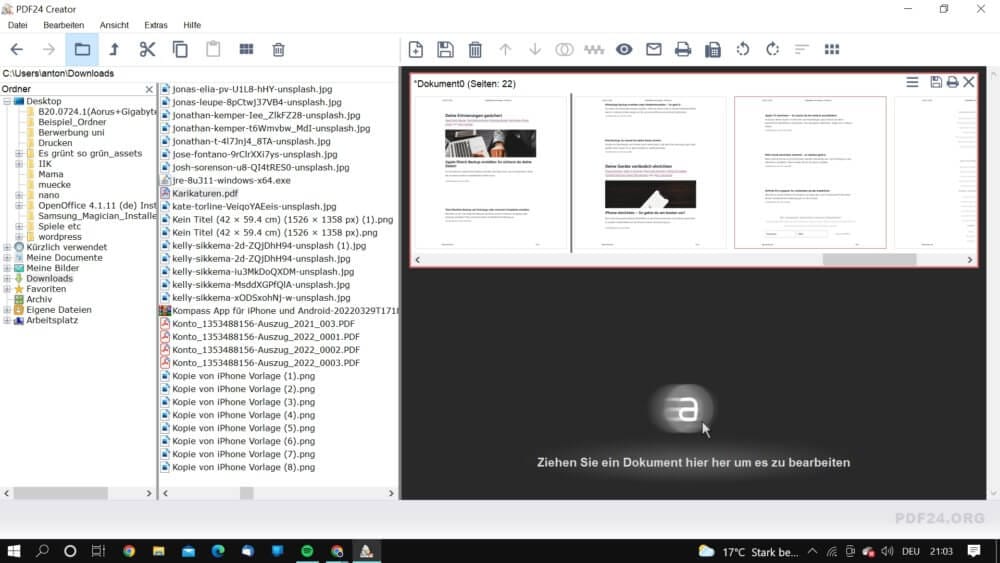This screenshot has height=563, width=1000.
Task: Select third page thumbnail with red border
Action: [x=810, y=172]
